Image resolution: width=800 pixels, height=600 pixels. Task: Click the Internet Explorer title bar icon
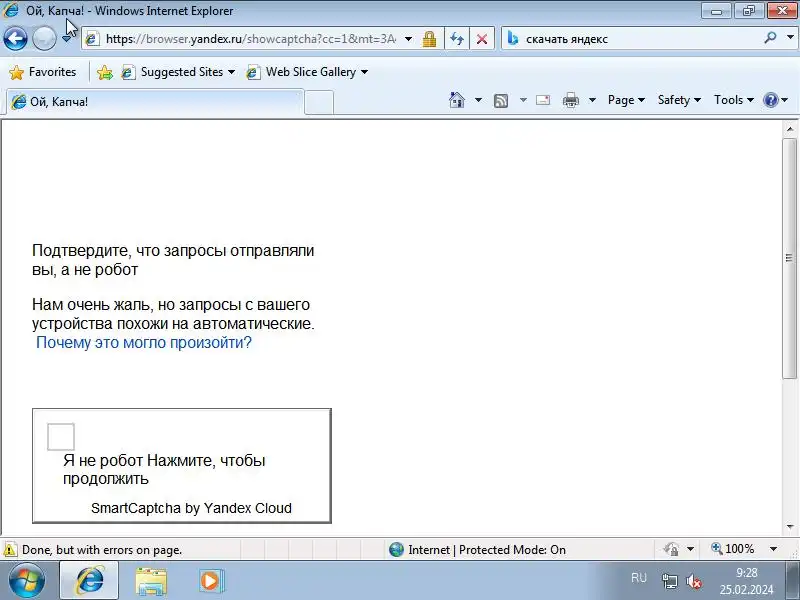pos(11,10)
